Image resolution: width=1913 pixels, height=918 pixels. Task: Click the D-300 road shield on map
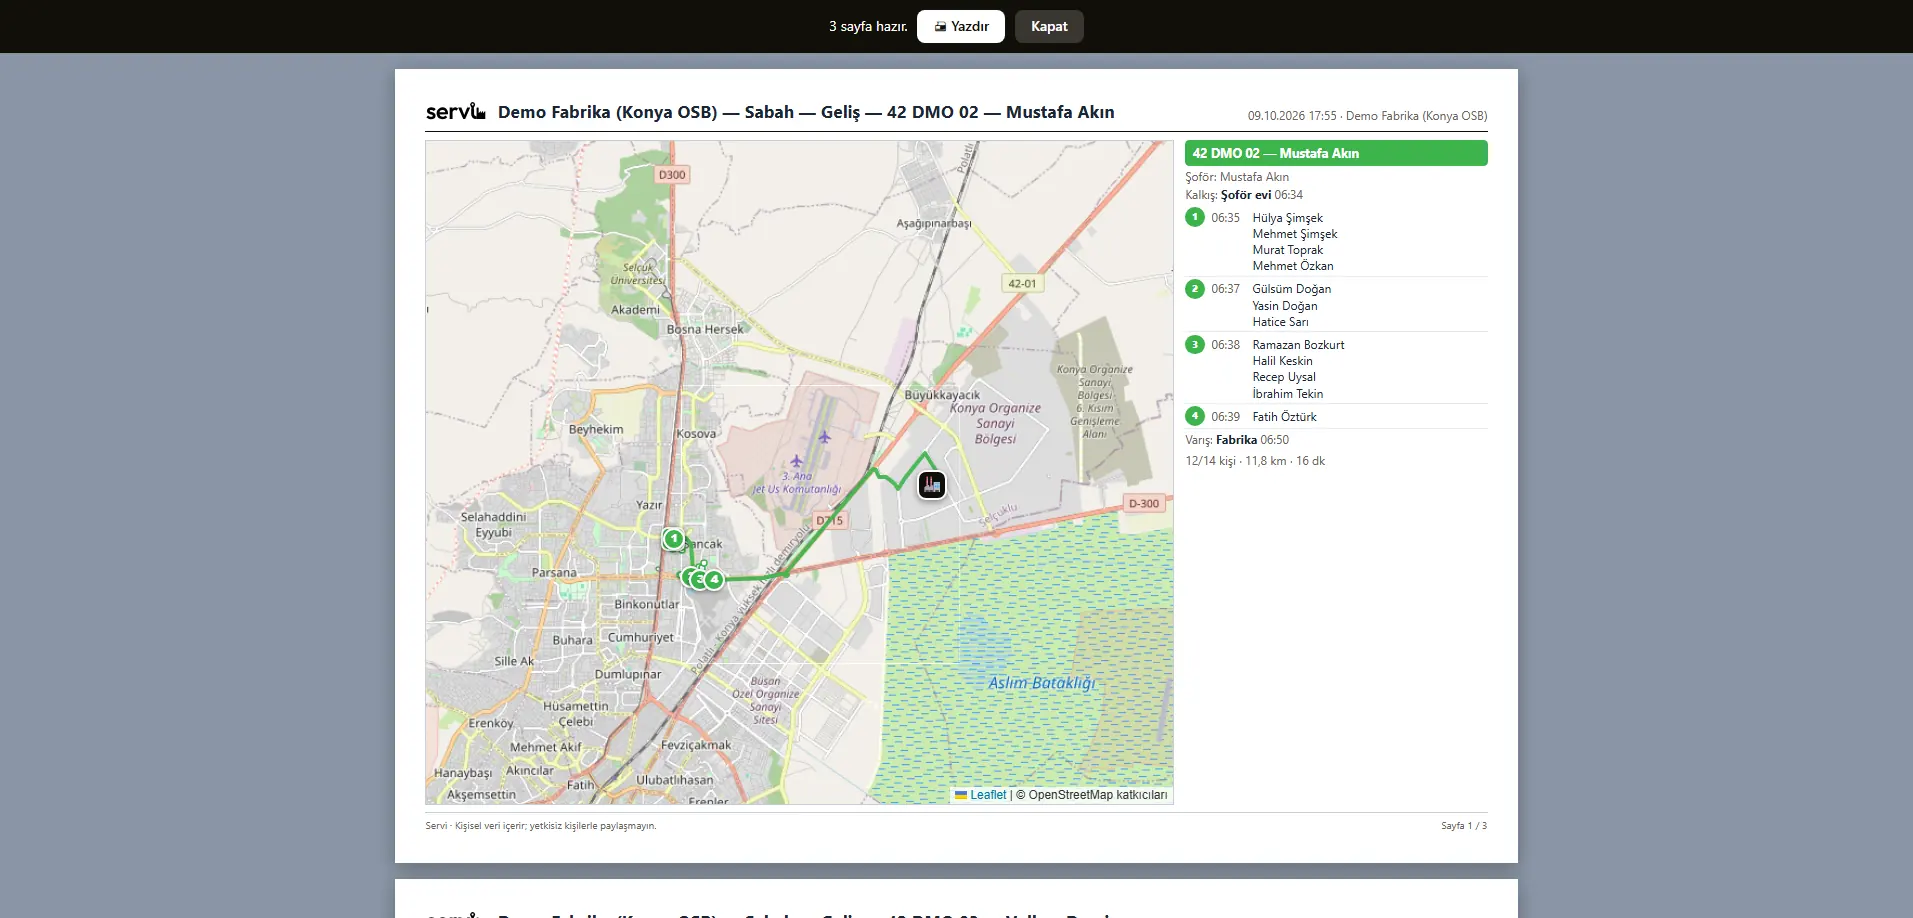[1144, 503]
